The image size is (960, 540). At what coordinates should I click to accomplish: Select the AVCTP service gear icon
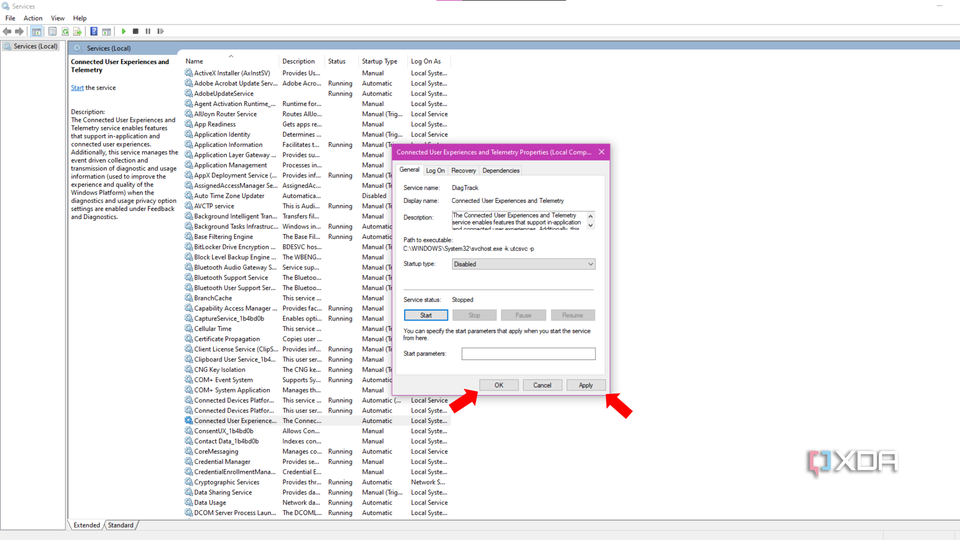pos(189,206)
